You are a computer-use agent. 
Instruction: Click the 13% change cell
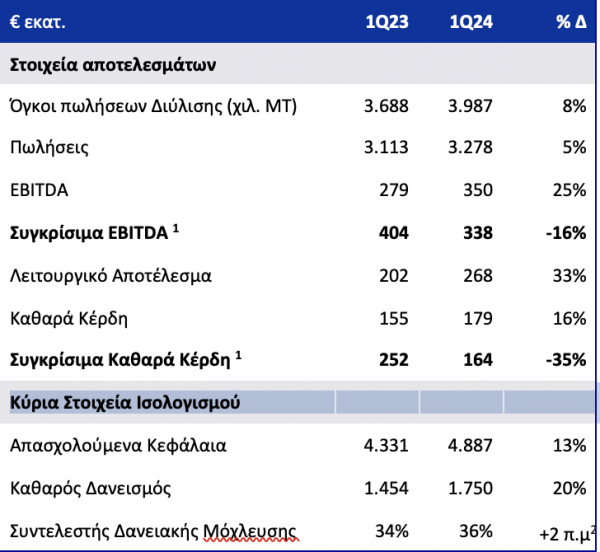point(570,446)
